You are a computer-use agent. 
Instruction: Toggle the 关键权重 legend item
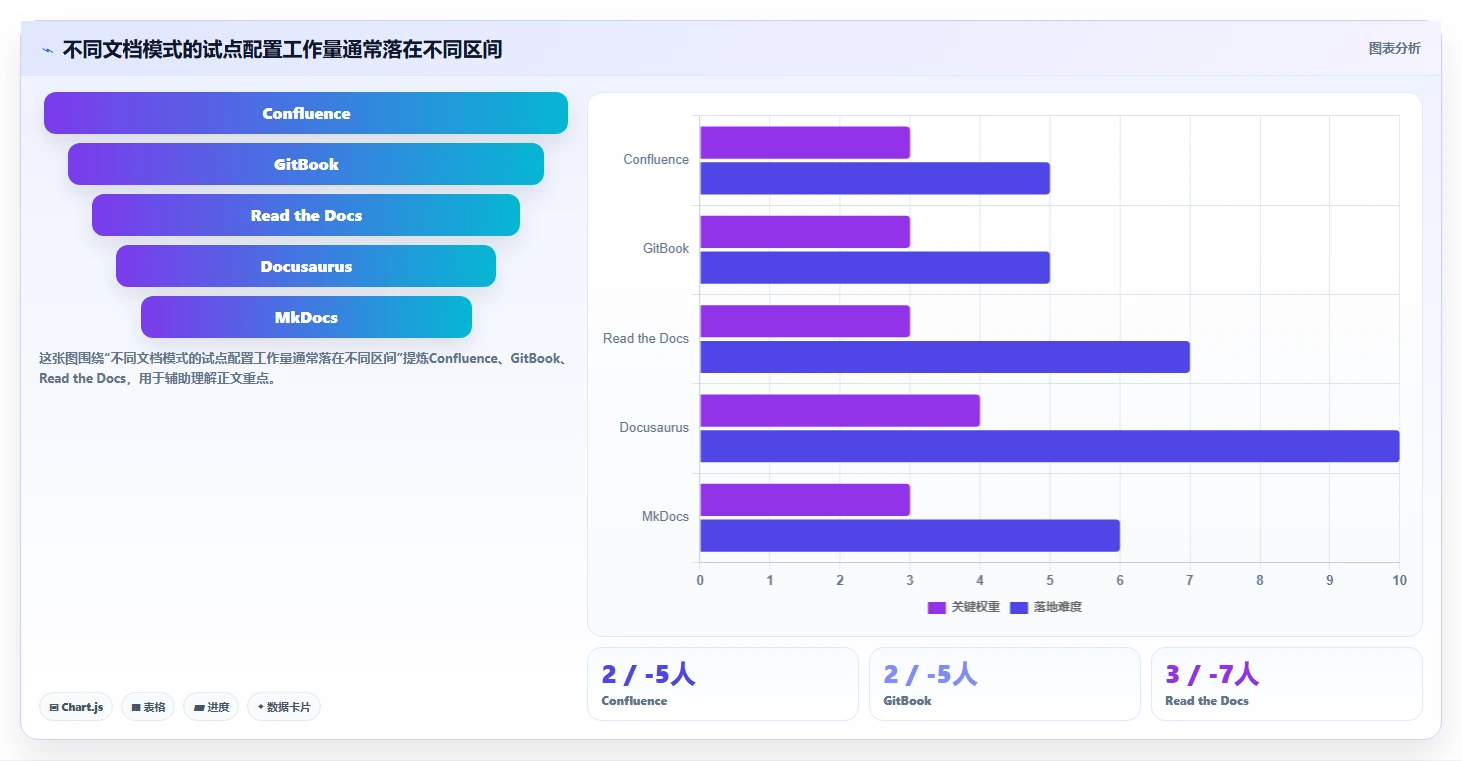click(x=964, y=607)
